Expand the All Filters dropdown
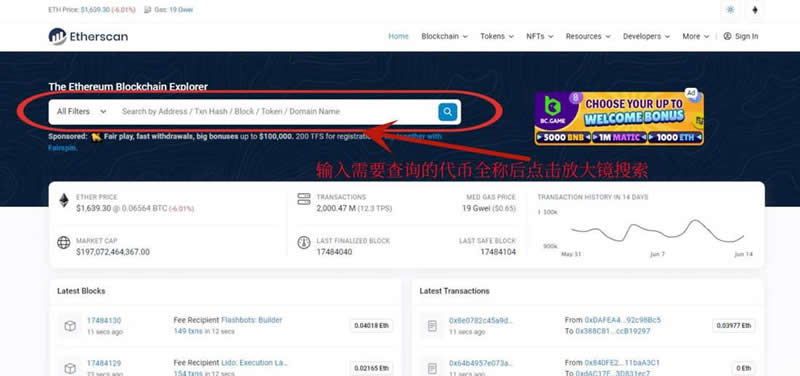 (82, 112)
